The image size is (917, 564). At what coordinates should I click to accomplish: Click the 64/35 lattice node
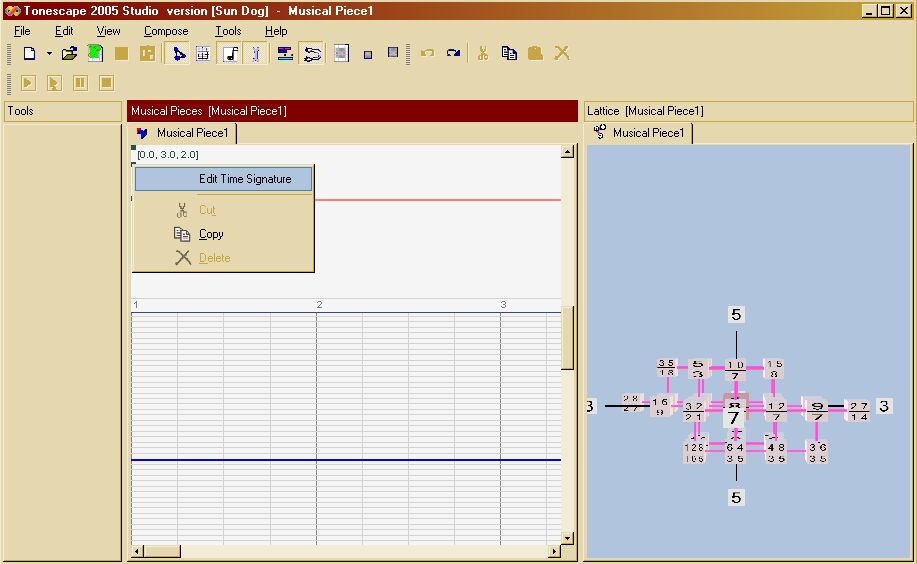click(x=735, y=452)
